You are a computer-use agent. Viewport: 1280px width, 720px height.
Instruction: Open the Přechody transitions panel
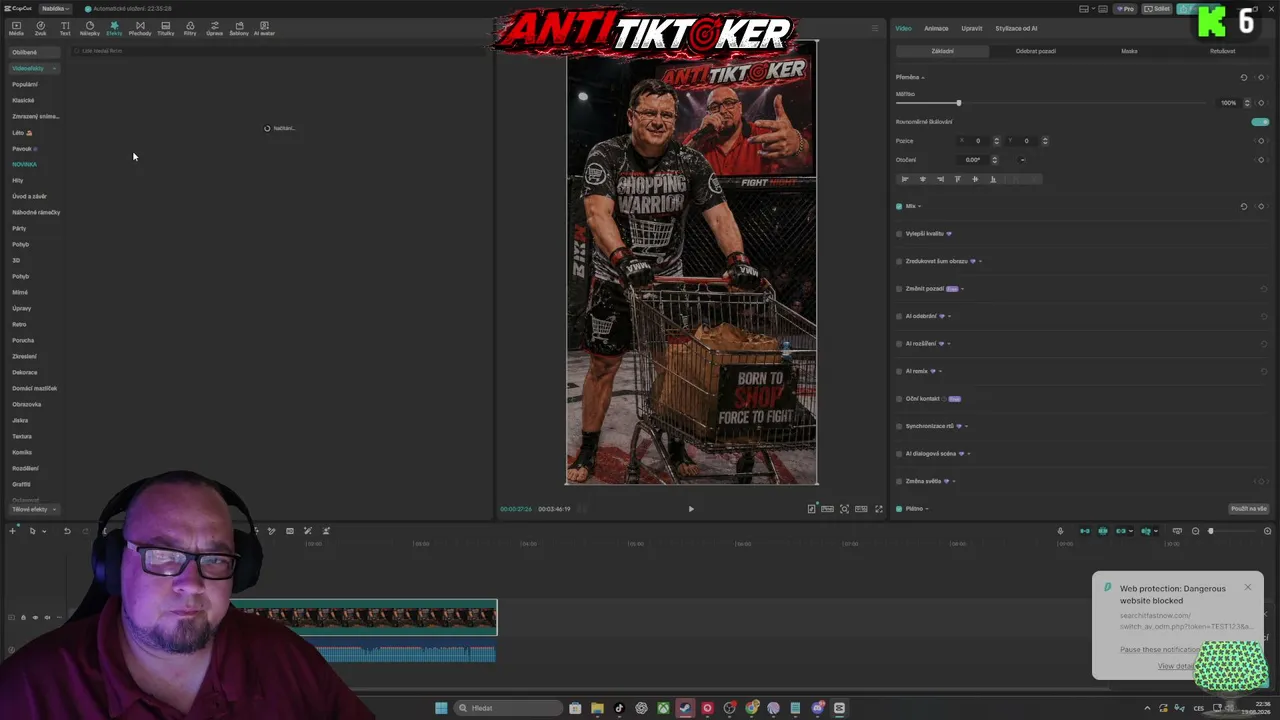coord(140,28)
